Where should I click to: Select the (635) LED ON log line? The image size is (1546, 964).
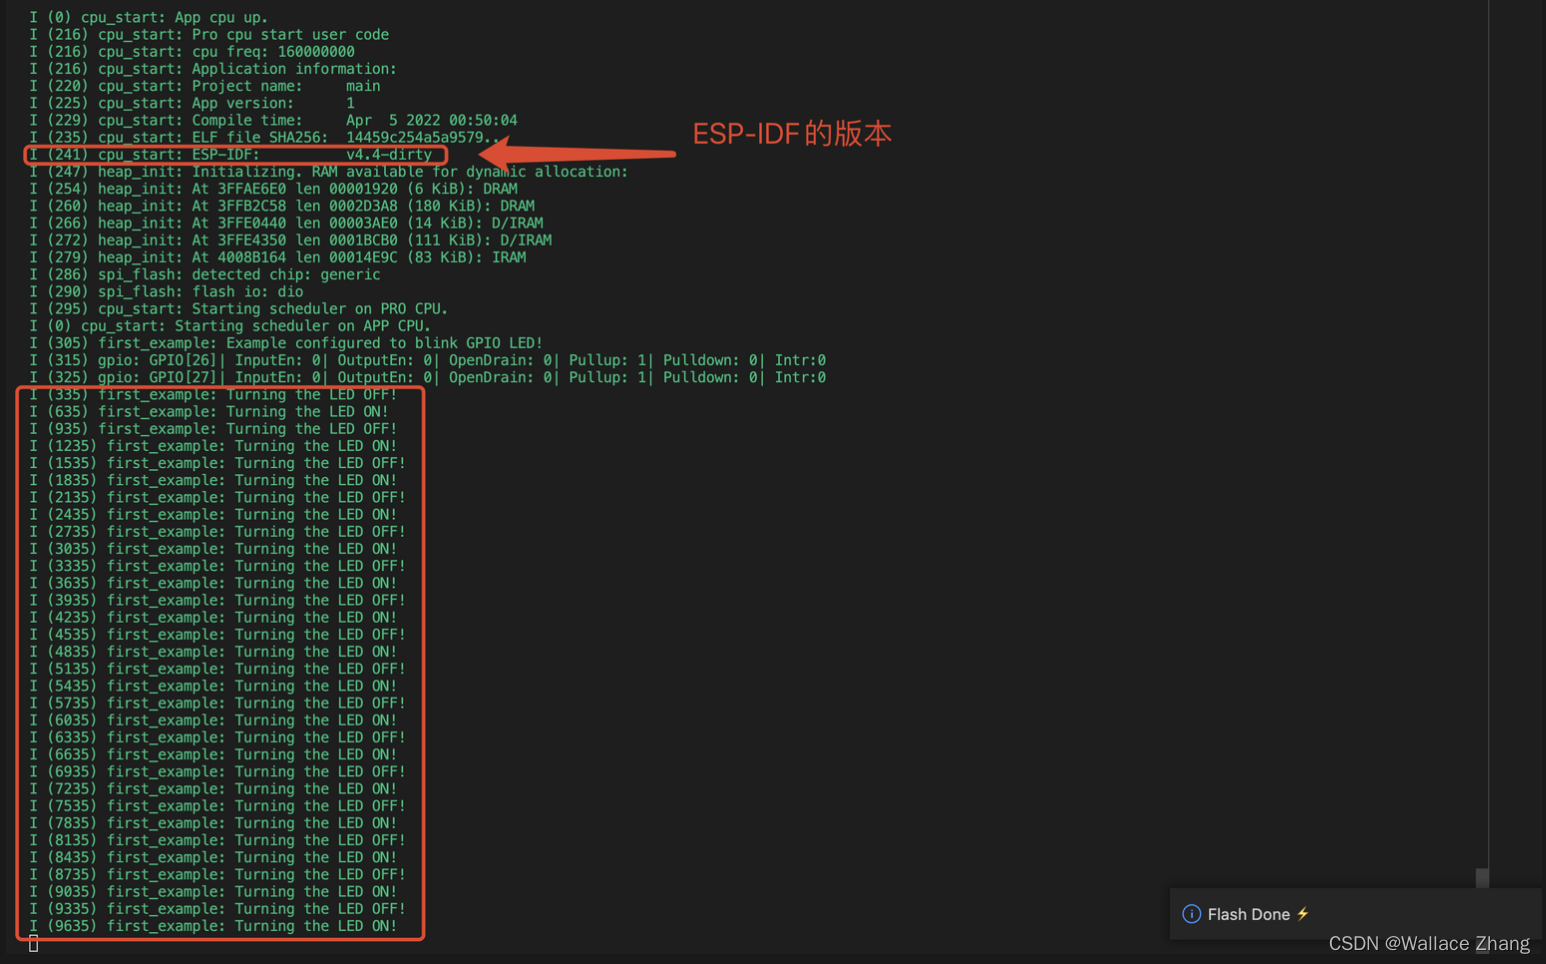pos(209,411)
